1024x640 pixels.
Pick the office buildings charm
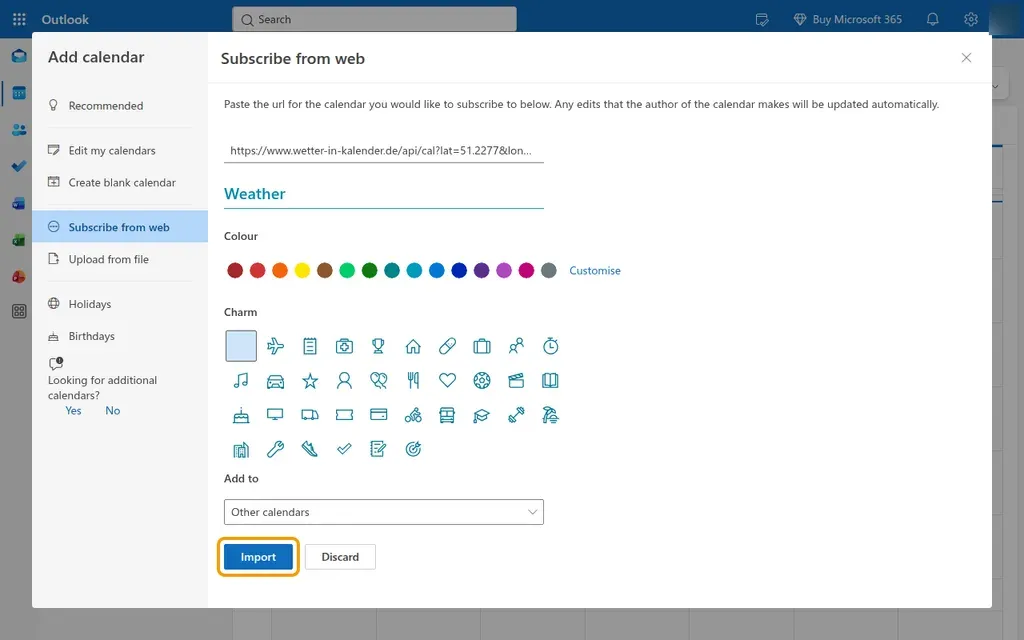point(241,449)
